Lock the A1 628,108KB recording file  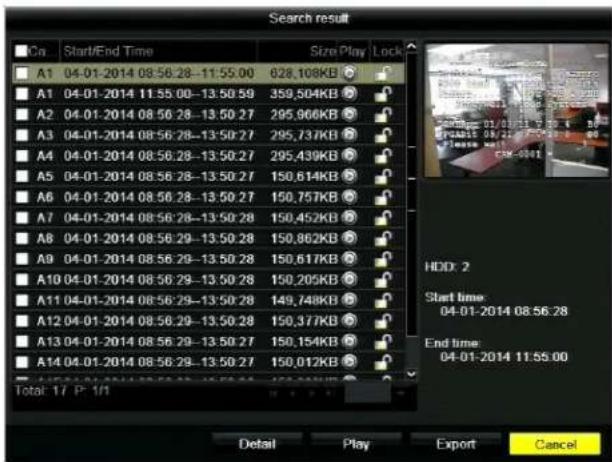(383, 73)
